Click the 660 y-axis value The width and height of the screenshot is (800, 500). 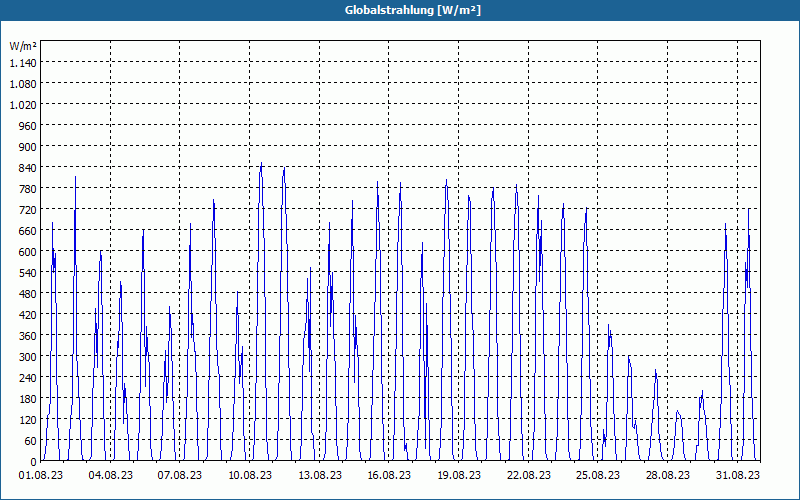coord(28,231)
